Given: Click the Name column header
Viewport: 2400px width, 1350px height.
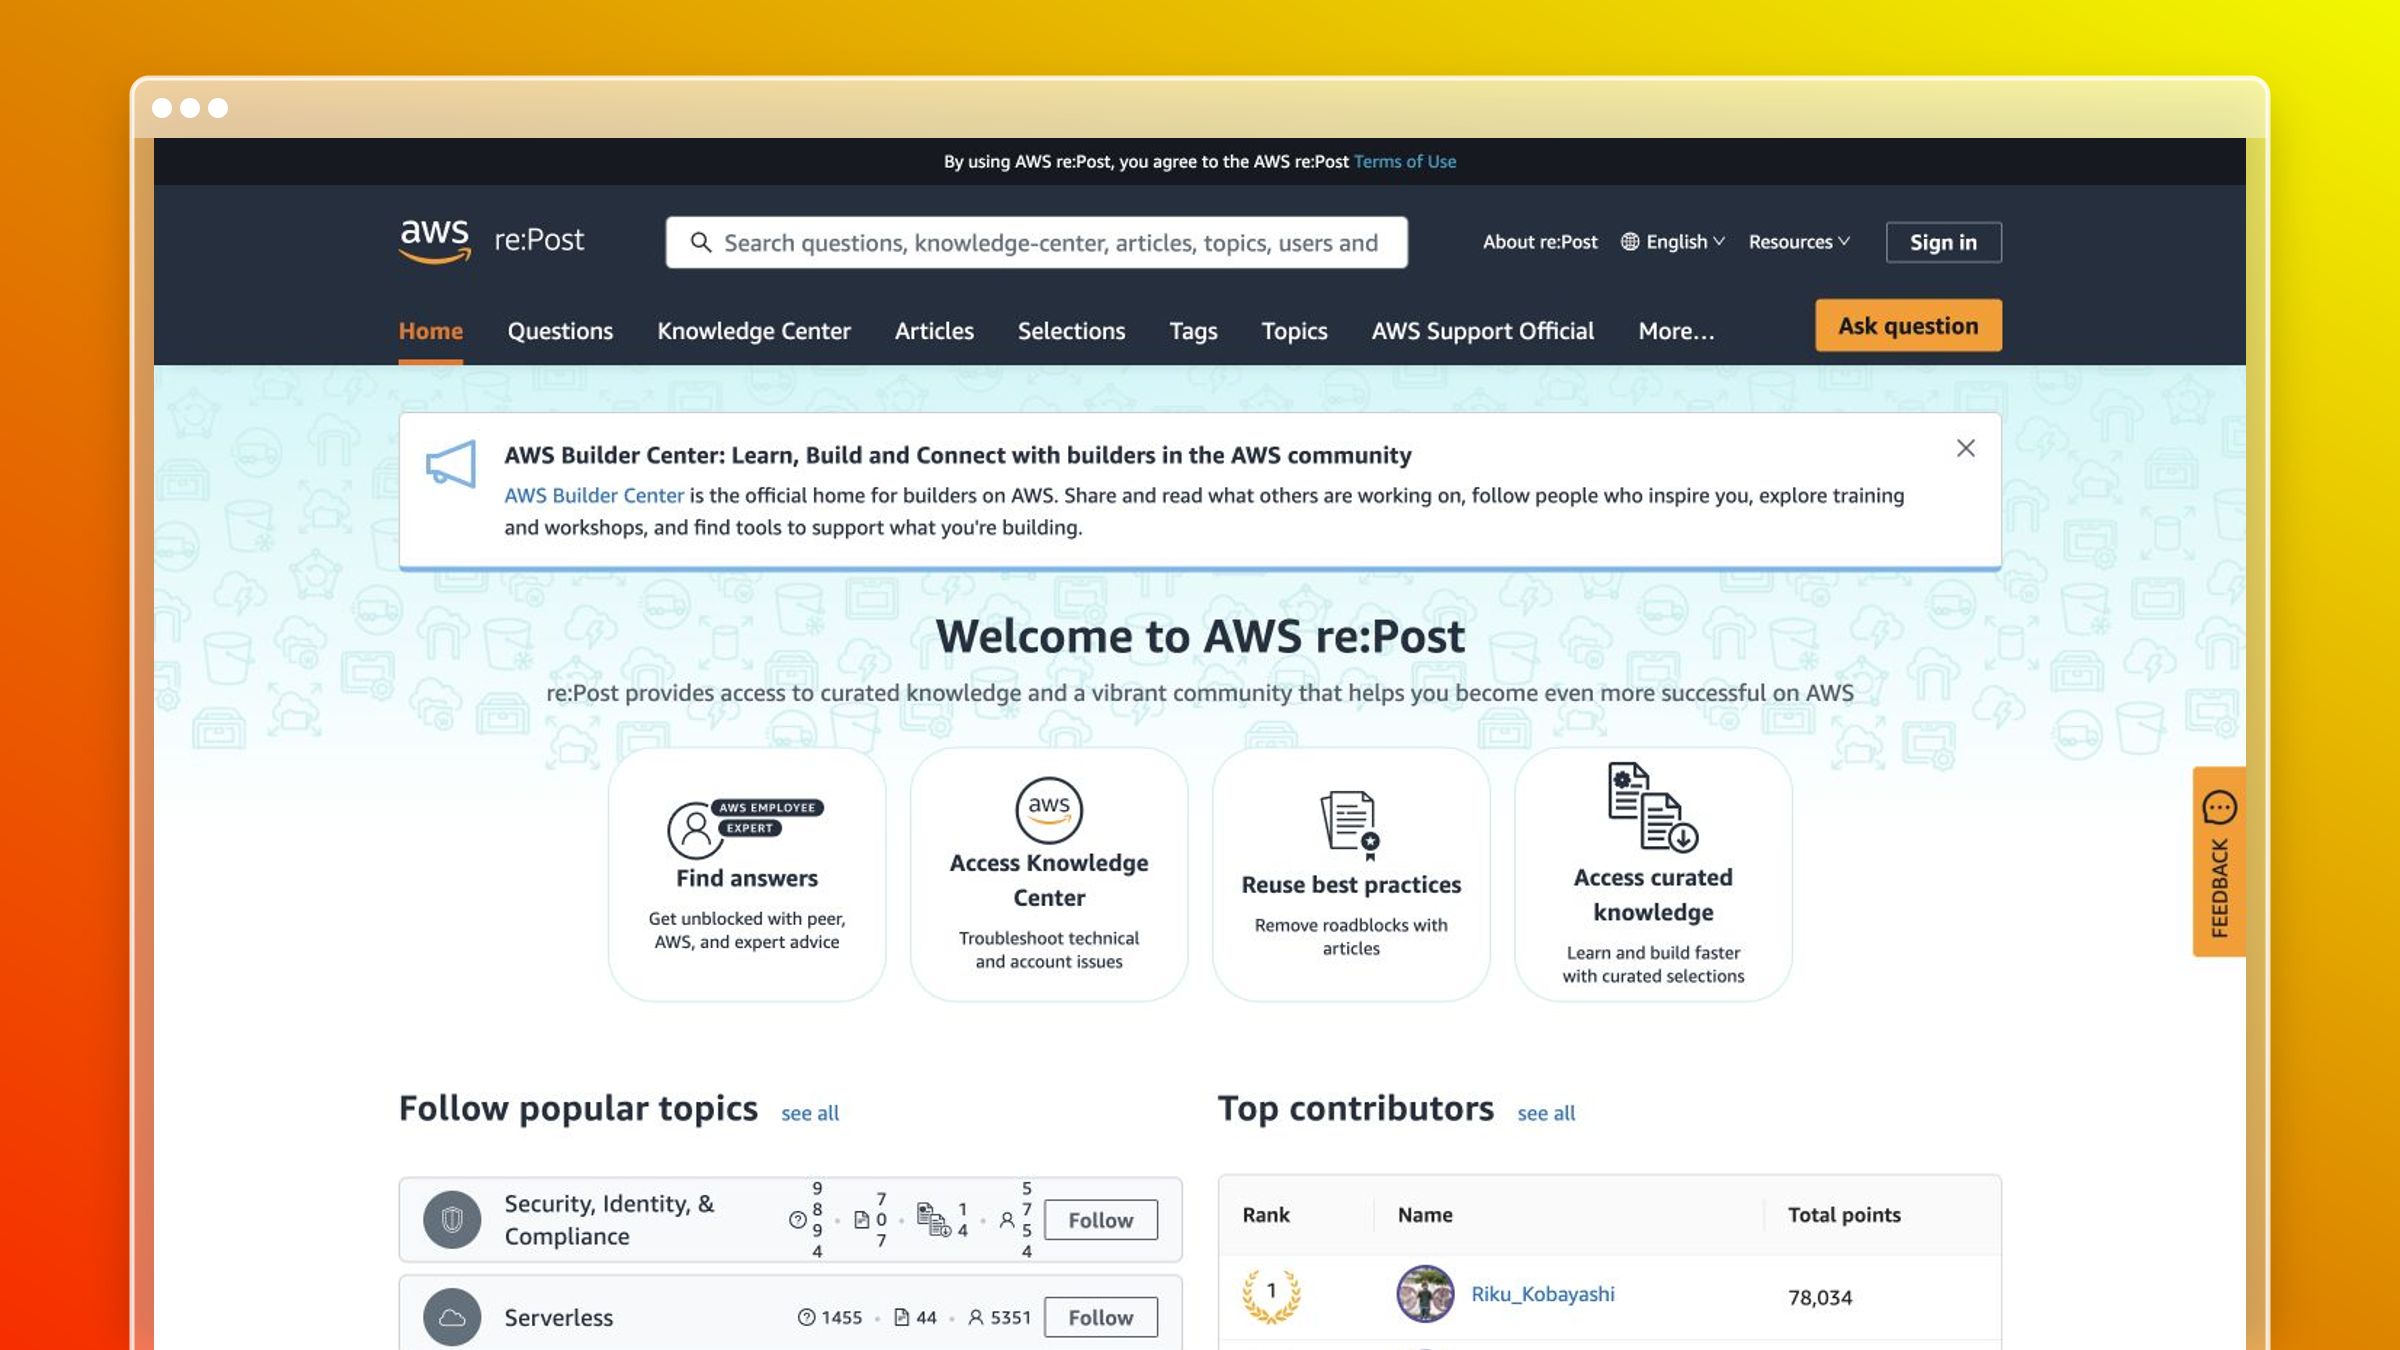Looking at the screenshot, I should coord(1425,1214).
